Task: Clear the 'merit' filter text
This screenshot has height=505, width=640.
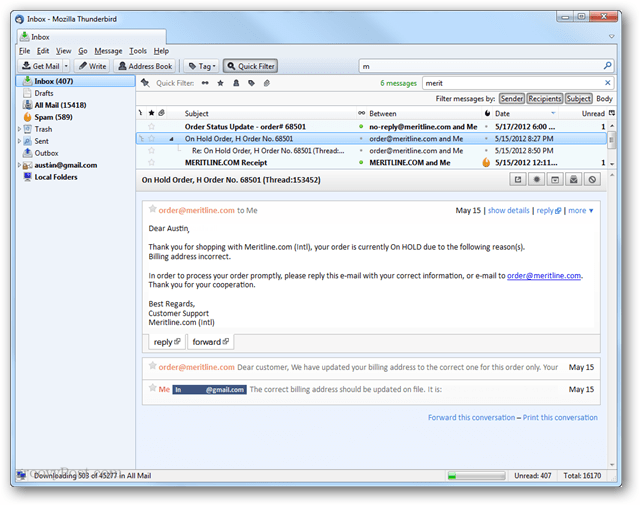Action: 607,83
